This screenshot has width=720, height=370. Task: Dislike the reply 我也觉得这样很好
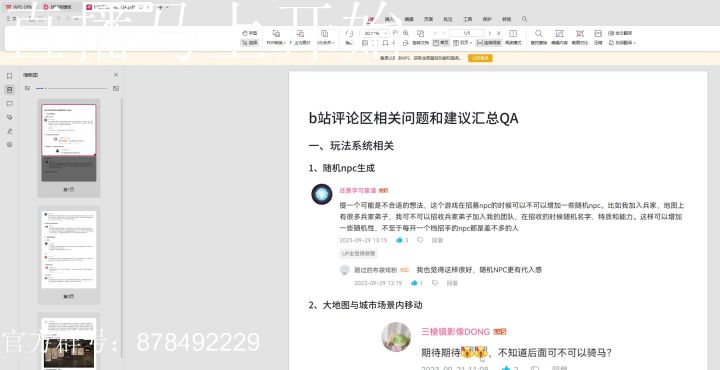tap(435, 283)
